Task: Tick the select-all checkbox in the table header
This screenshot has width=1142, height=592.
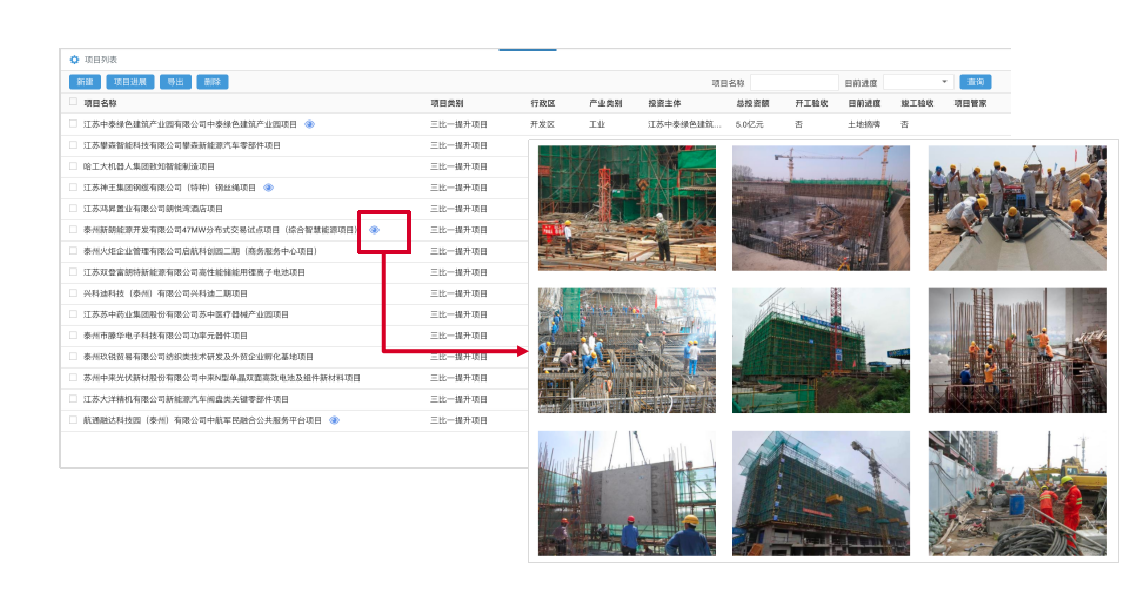Action: (x=73, y=102)
